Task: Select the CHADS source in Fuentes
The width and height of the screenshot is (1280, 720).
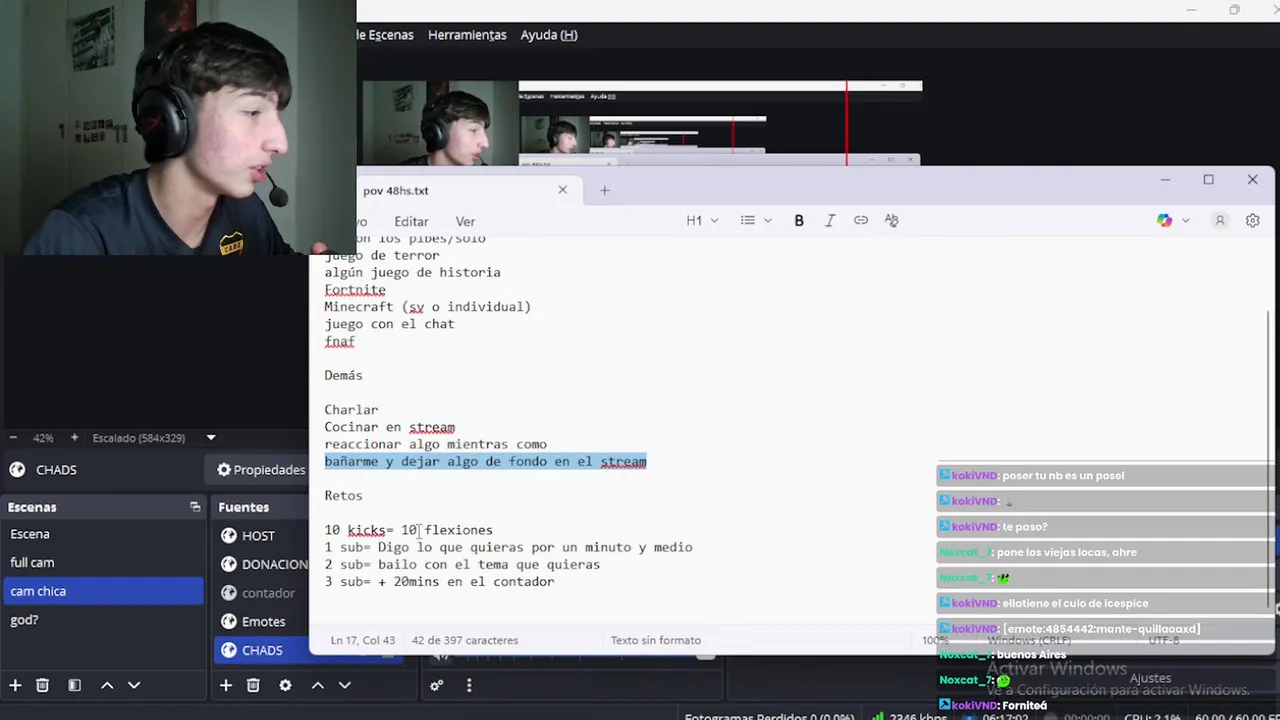Action: (262, 650)
